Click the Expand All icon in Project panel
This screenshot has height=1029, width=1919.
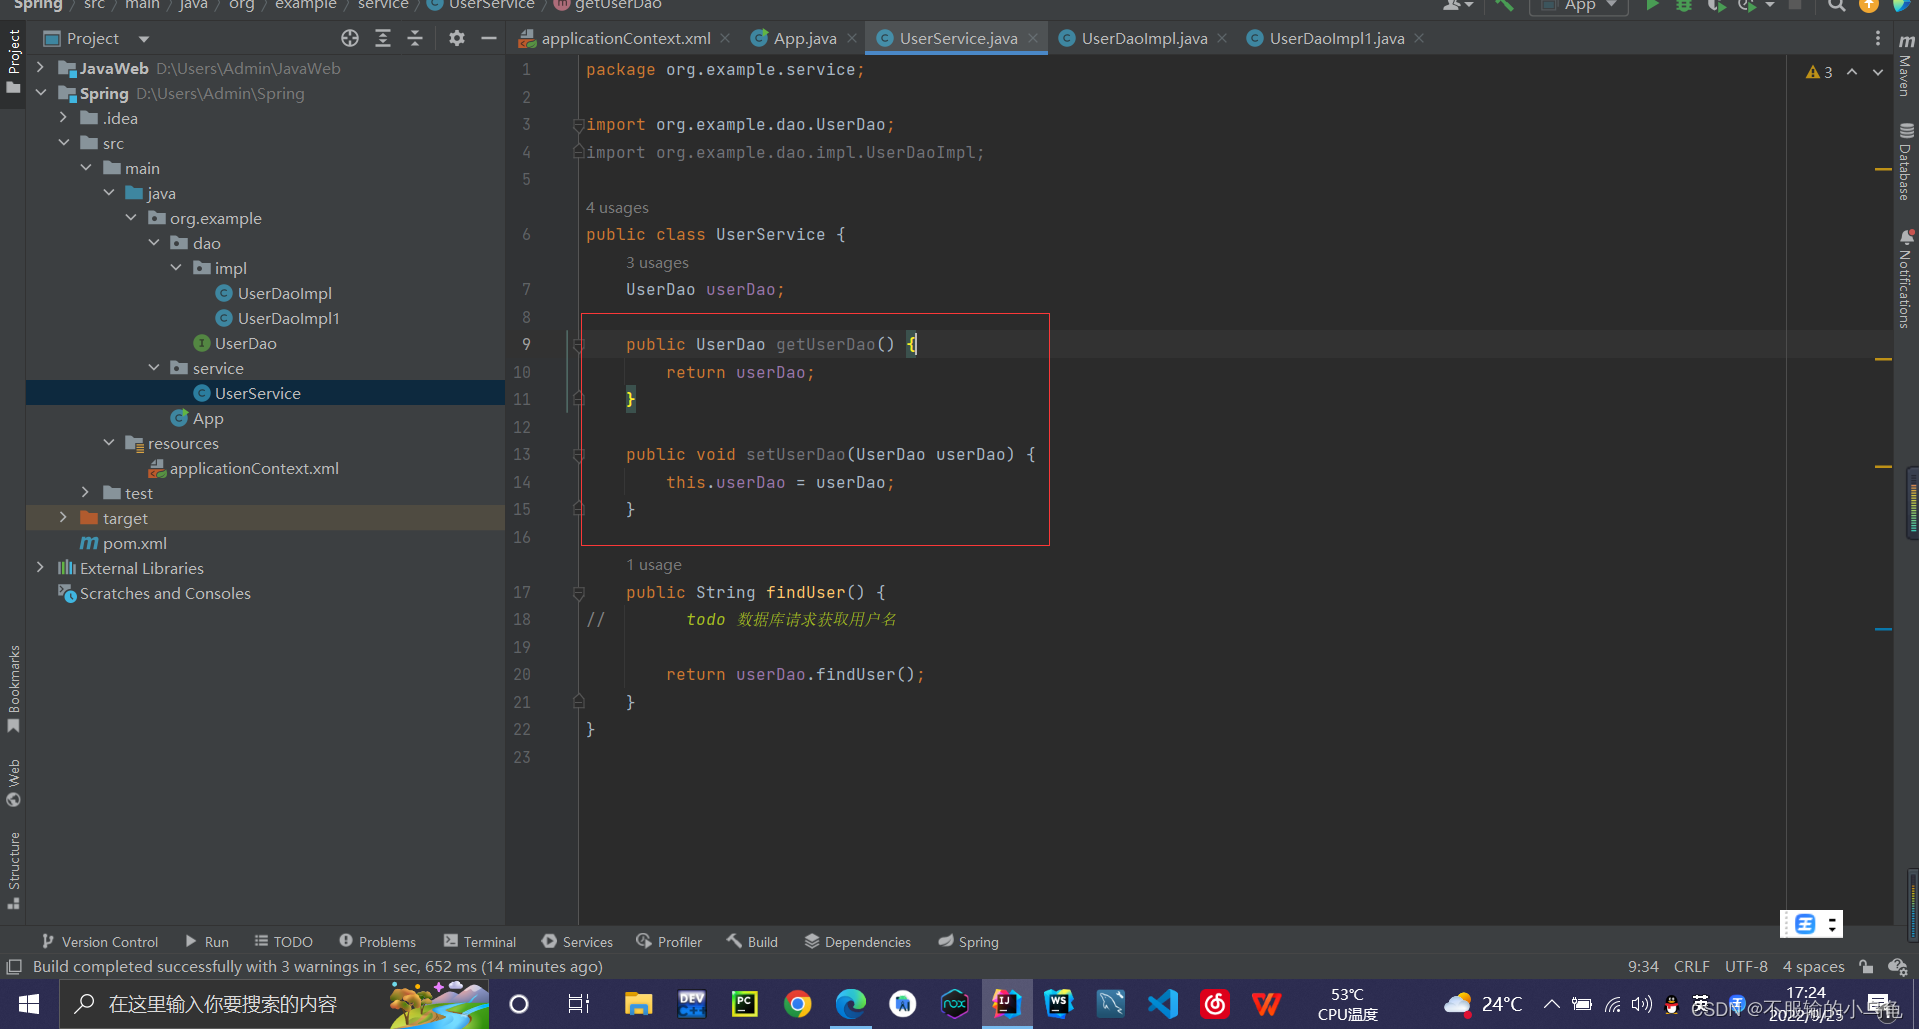[383, 38]
